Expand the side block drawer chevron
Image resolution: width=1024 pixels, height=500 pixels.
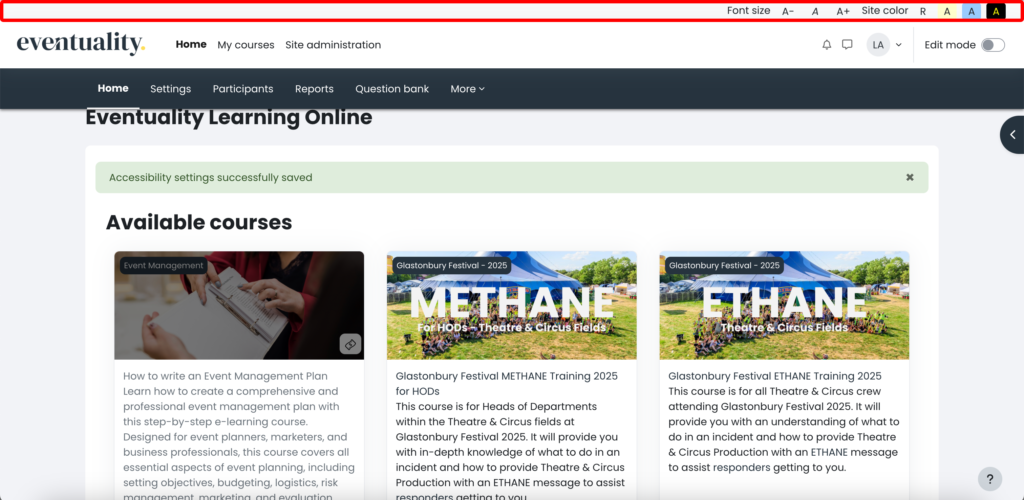[x=1012, y=134]
